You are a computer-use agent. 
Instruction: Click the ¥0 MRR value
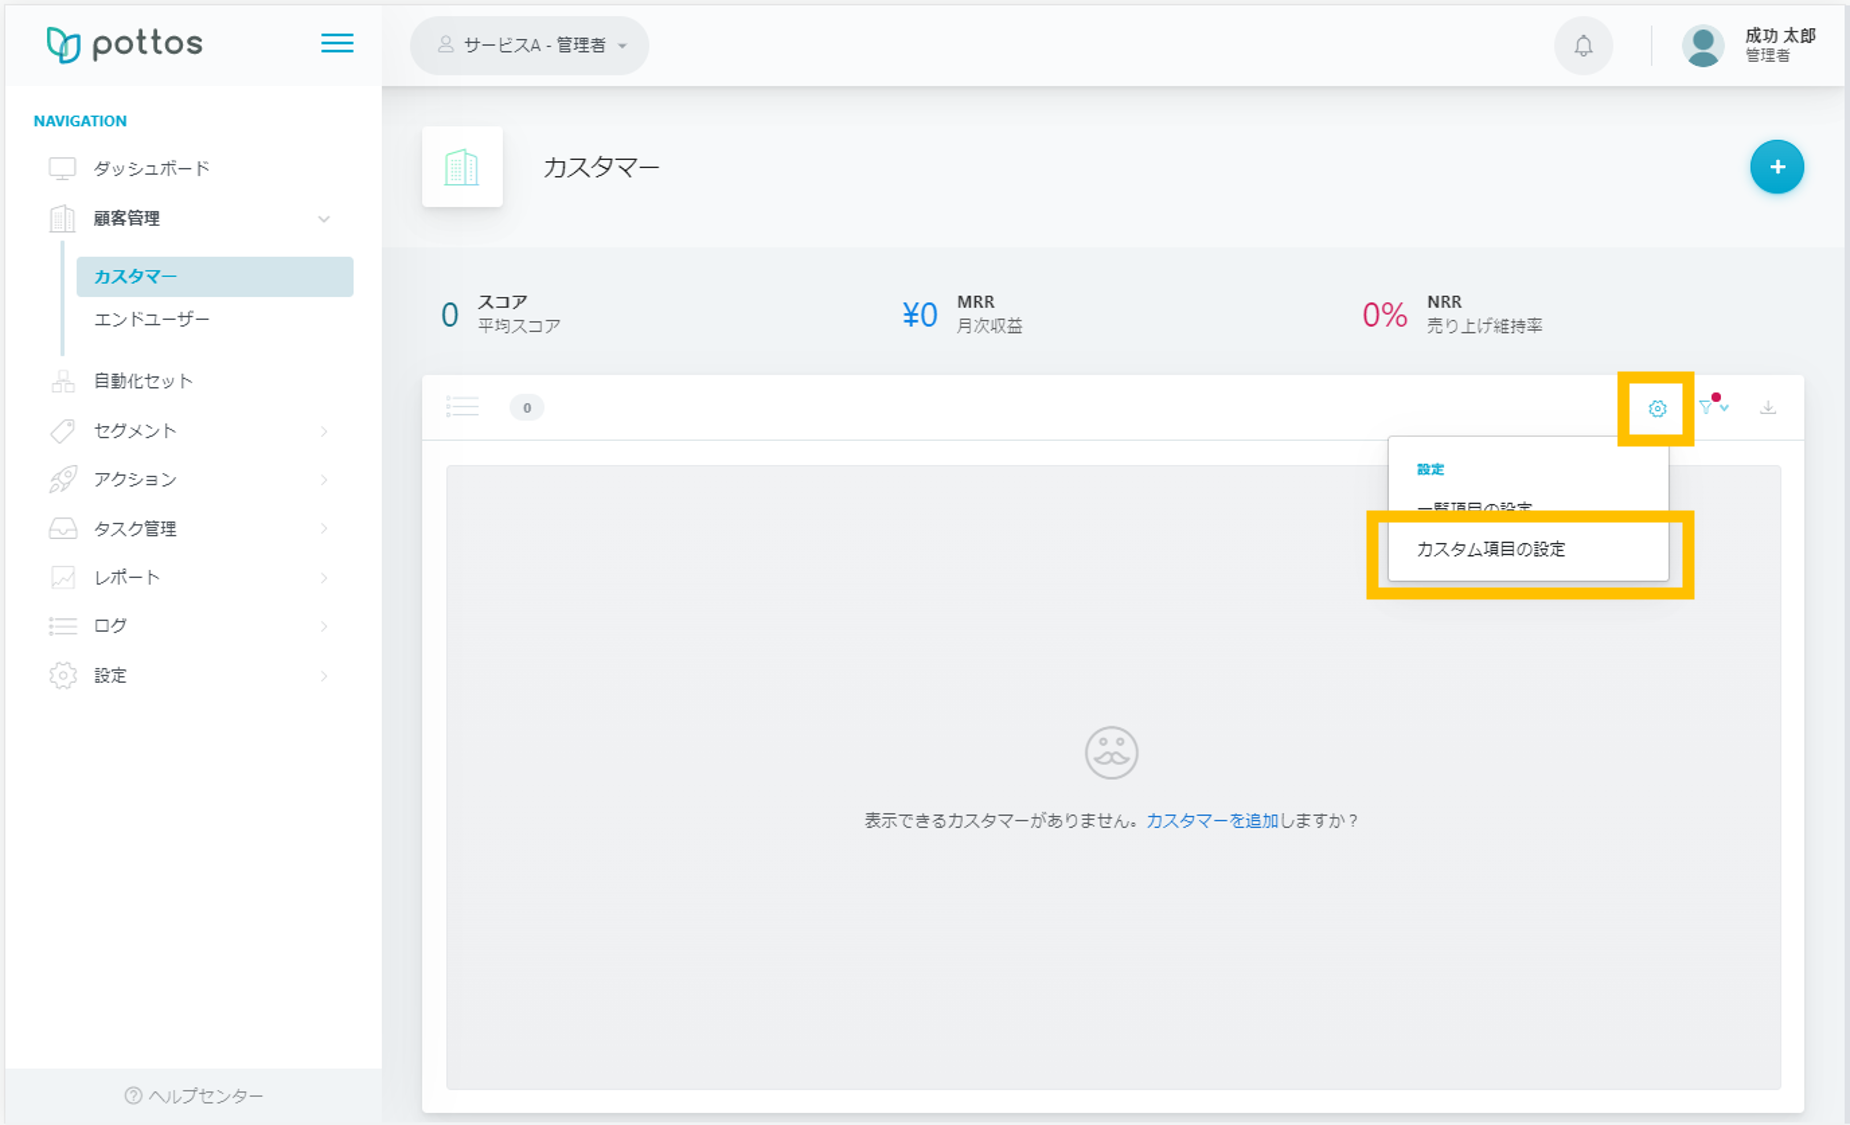[919, 315]
